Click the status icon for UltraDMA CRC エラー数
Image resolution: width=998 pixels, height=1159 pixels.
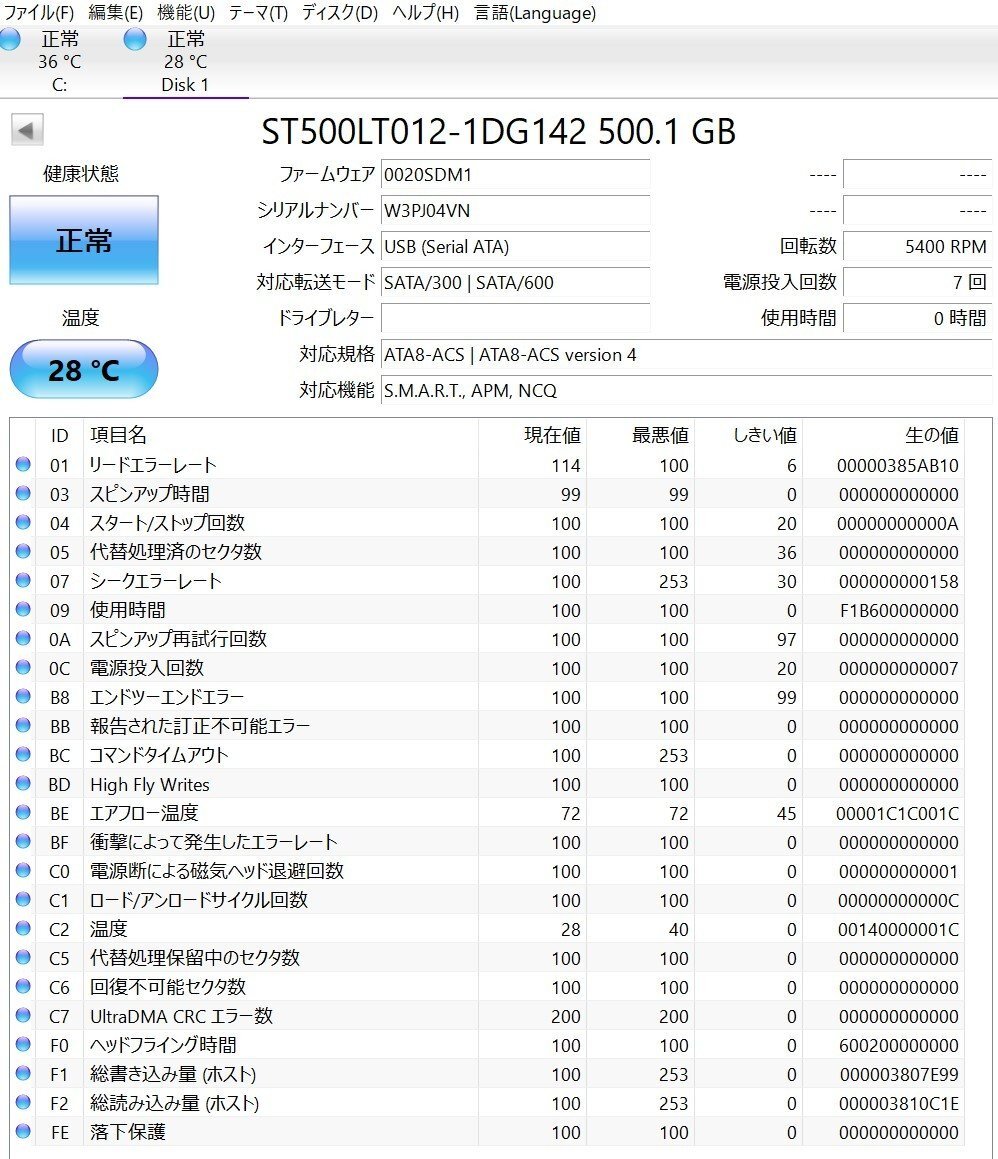(24, 1016)
